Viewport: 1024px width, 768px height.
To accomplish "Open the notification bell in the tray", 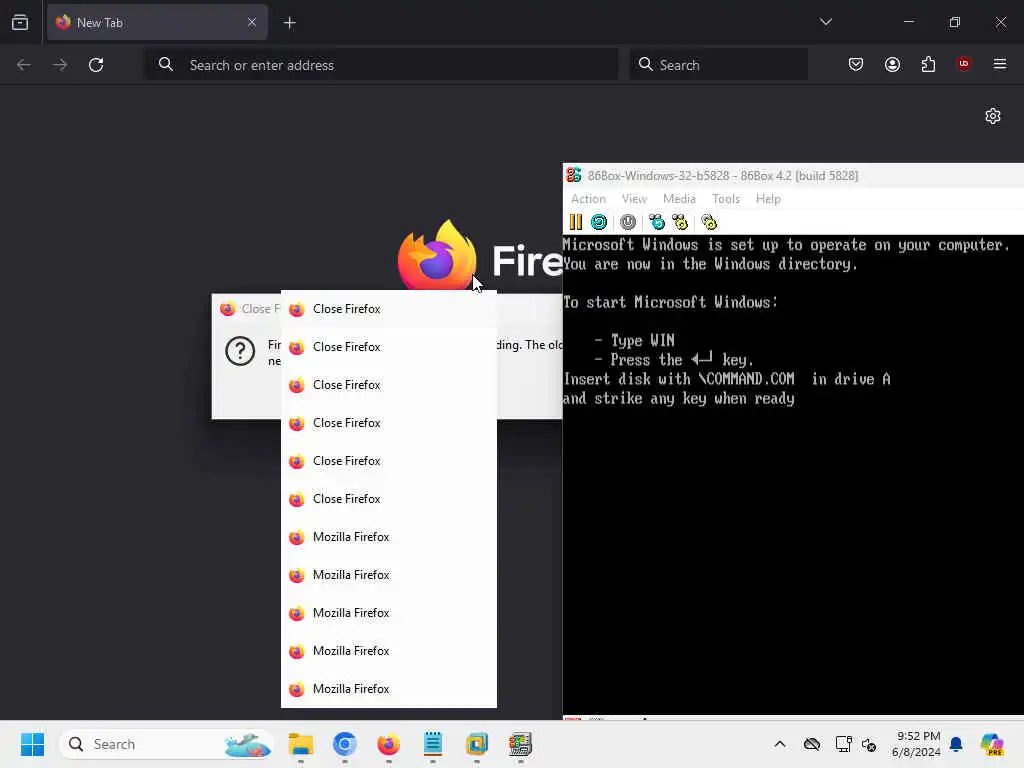I will point(956,744).
